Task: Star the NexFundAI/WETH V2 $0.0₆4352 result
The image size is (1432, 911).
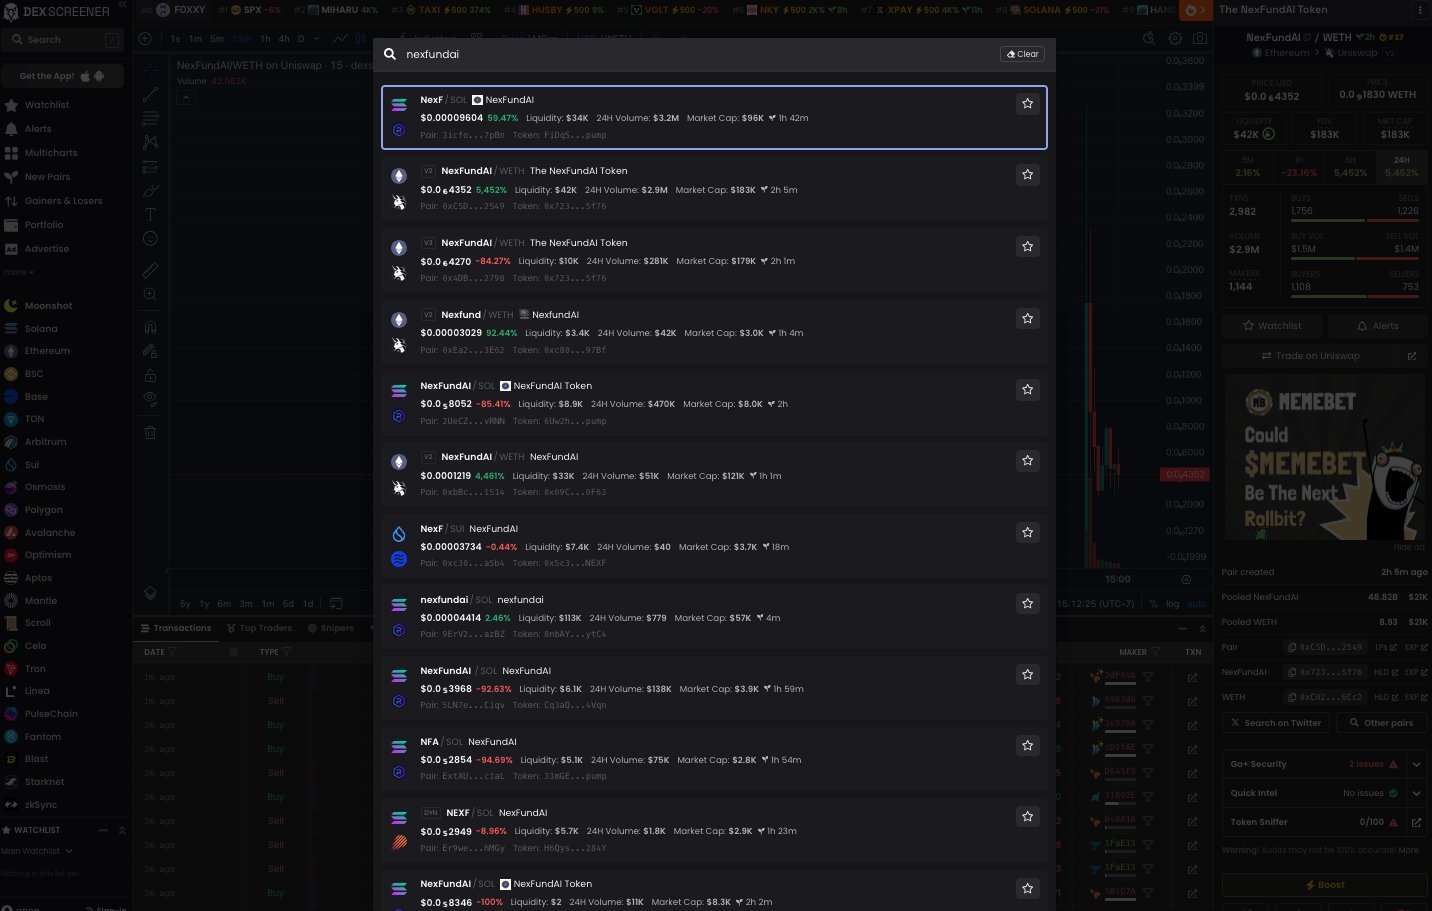Action: (1027, 175)
